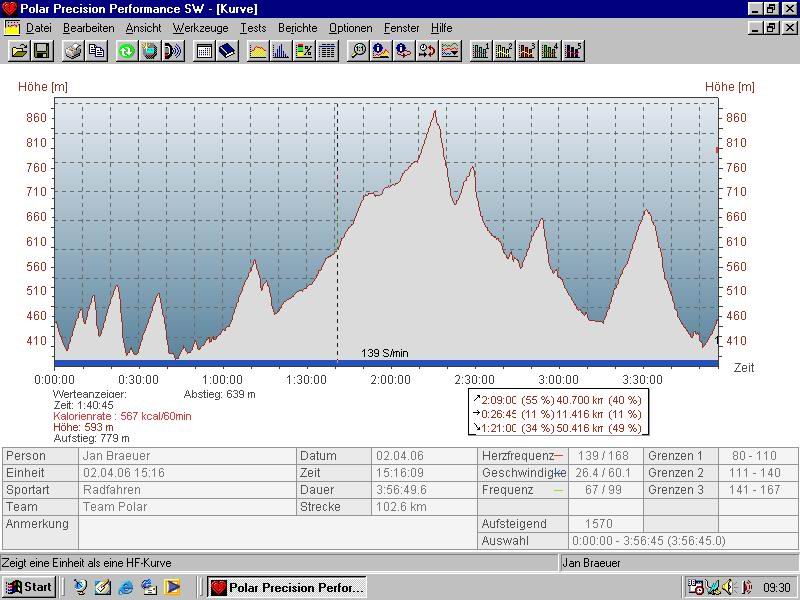Click the chart icon numbered 5

coord(573,51)
